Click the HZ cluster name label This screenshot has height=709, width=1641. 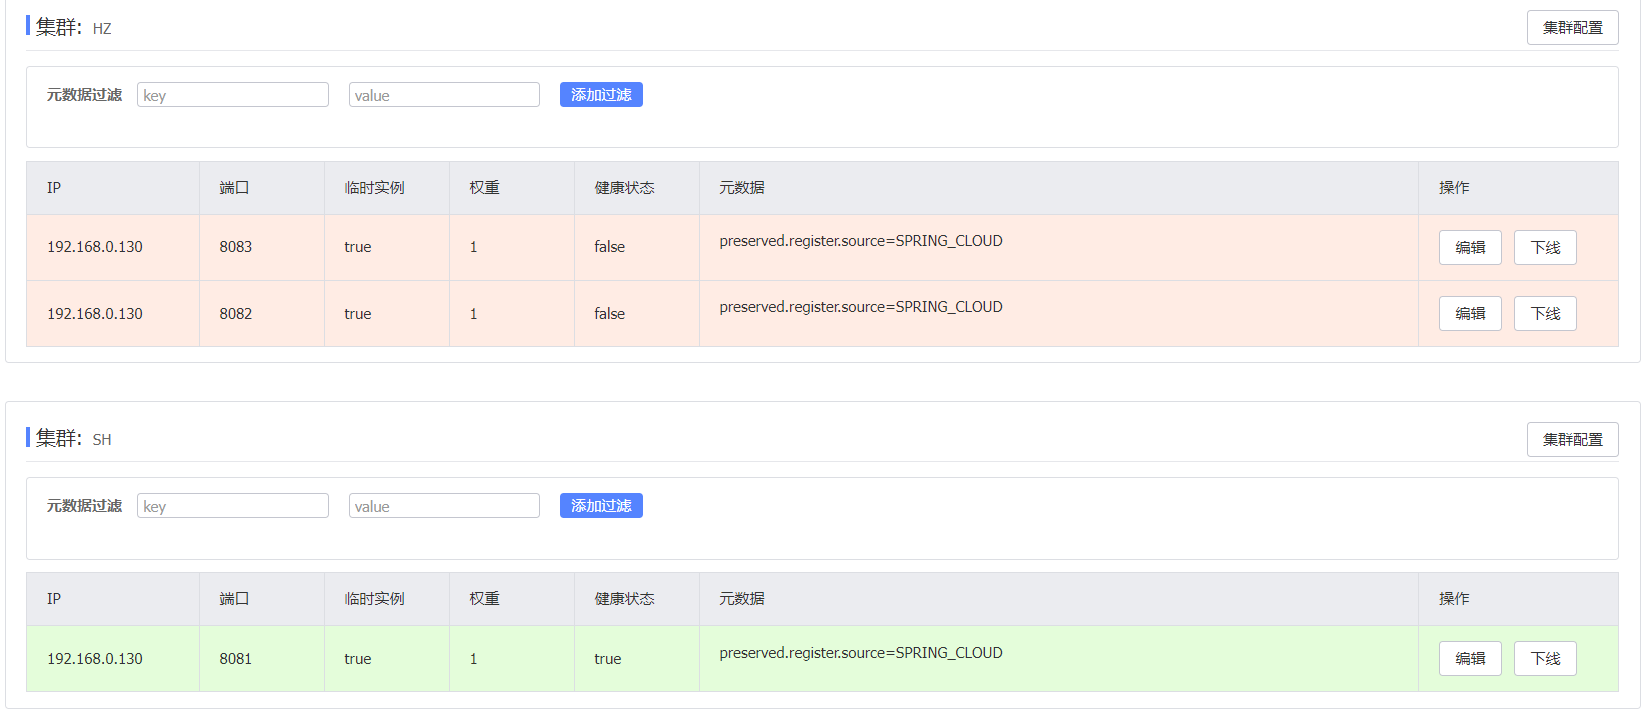pyautogui.click(x=102, y=29)
